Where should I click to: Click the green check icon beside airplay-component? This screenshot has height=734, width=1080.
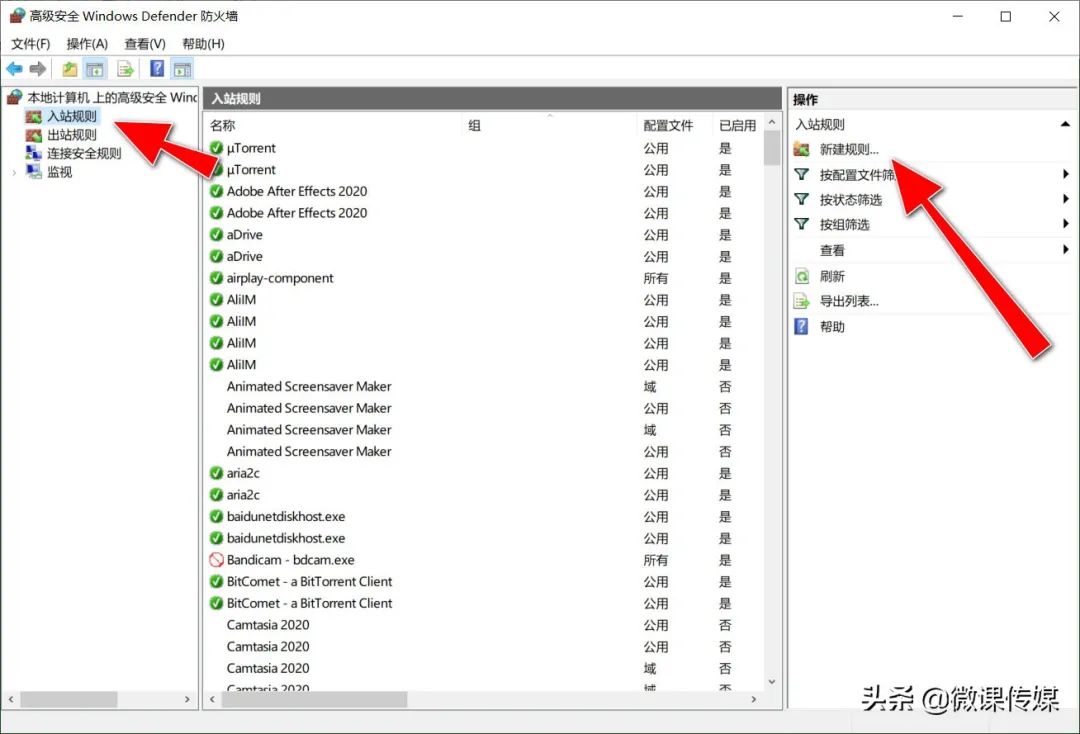(216, 278)
